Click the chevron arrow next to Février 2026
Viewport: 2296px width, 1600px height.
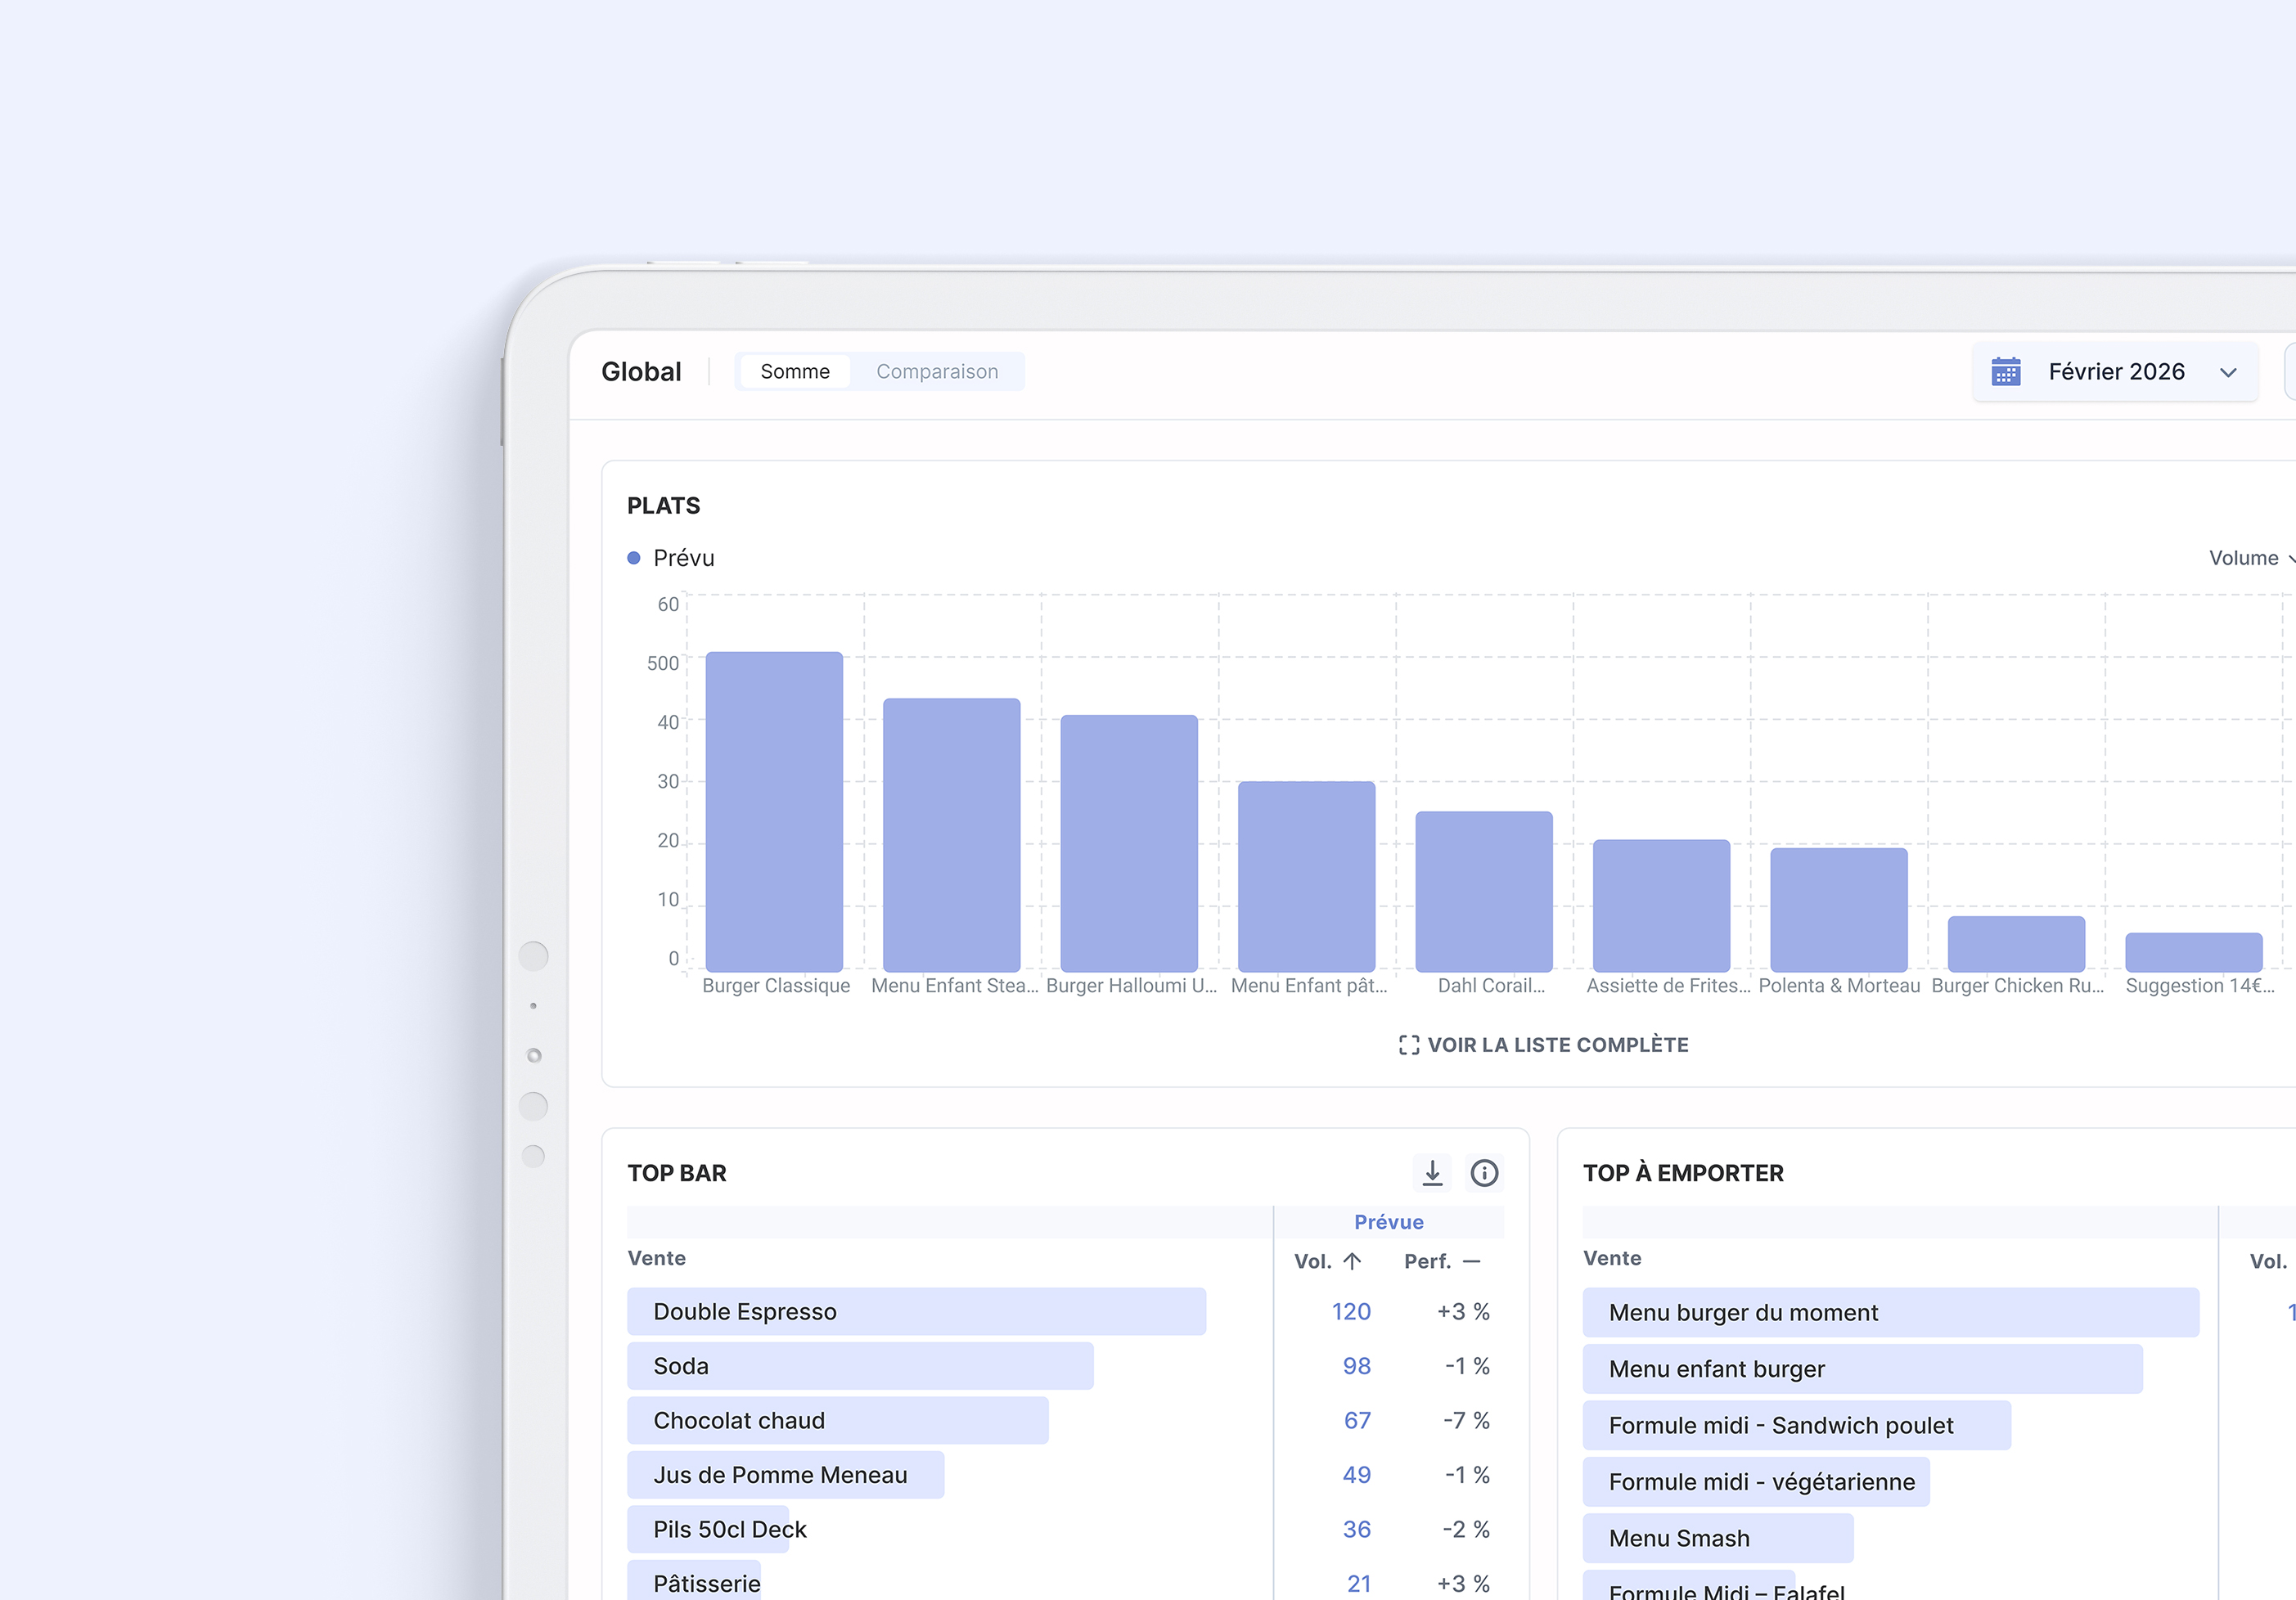click(2228, 372)
